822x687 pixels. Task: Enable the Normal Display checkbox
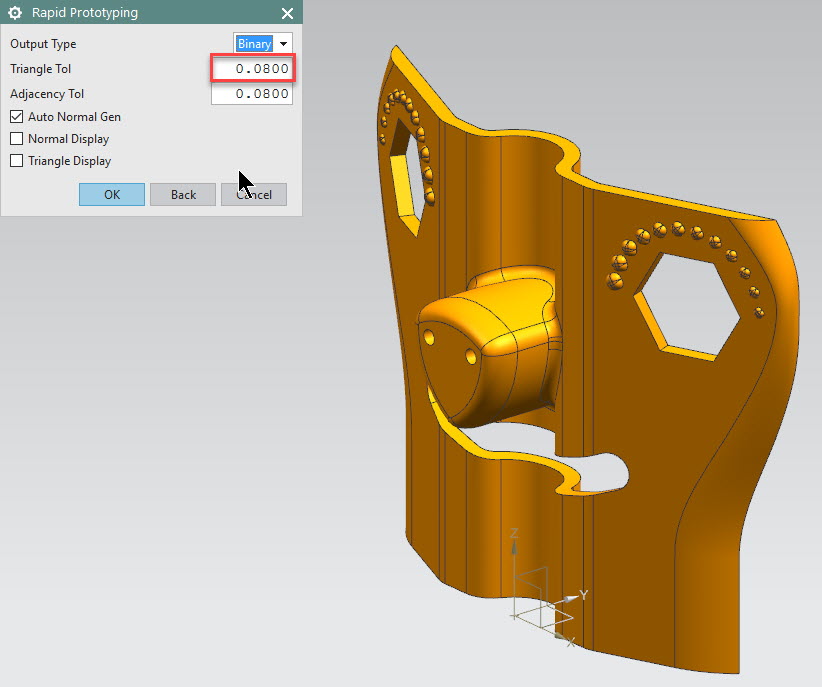click(x=16, y=139)
